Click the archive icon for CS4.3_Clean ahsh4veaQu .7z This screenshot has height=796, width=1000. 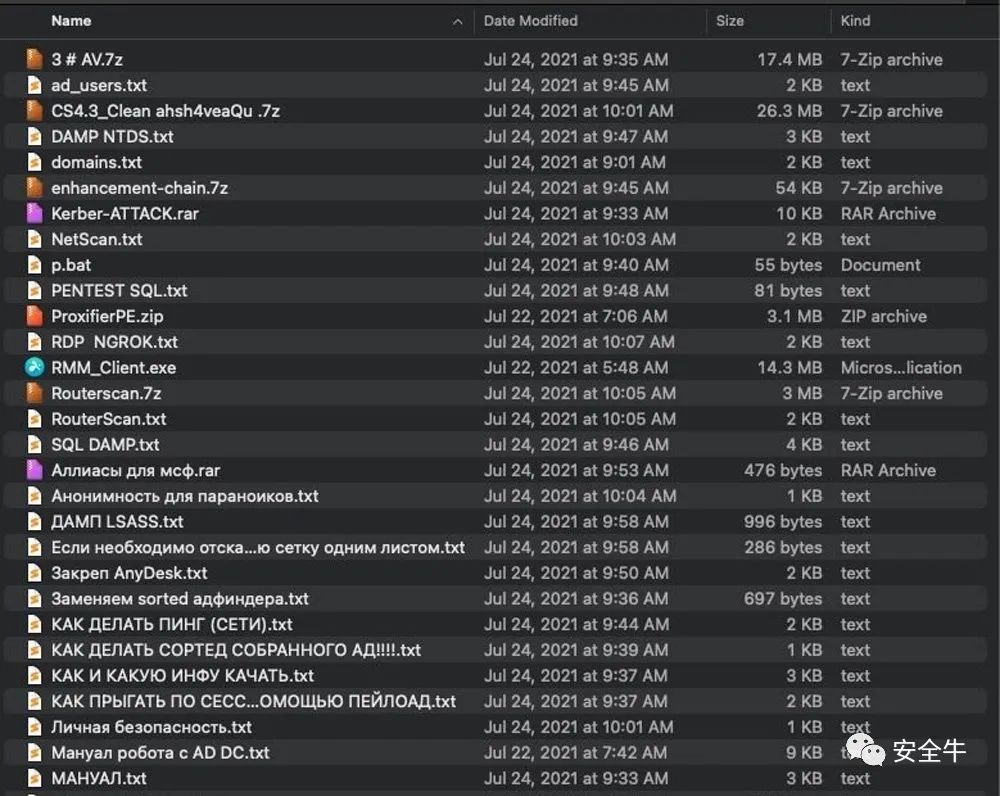click(34, 111)
